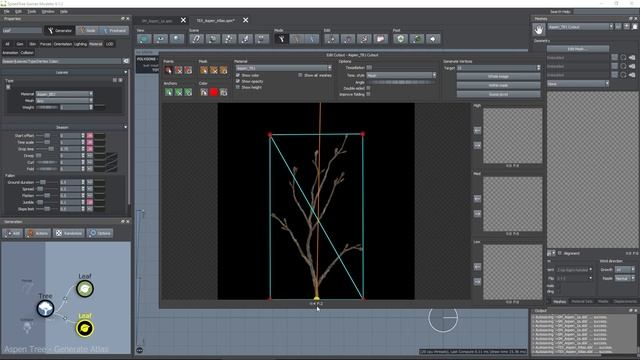The image size is (640, 360).
Task: Click the second button under Generate Vertices
Action: tap(498, 85)
